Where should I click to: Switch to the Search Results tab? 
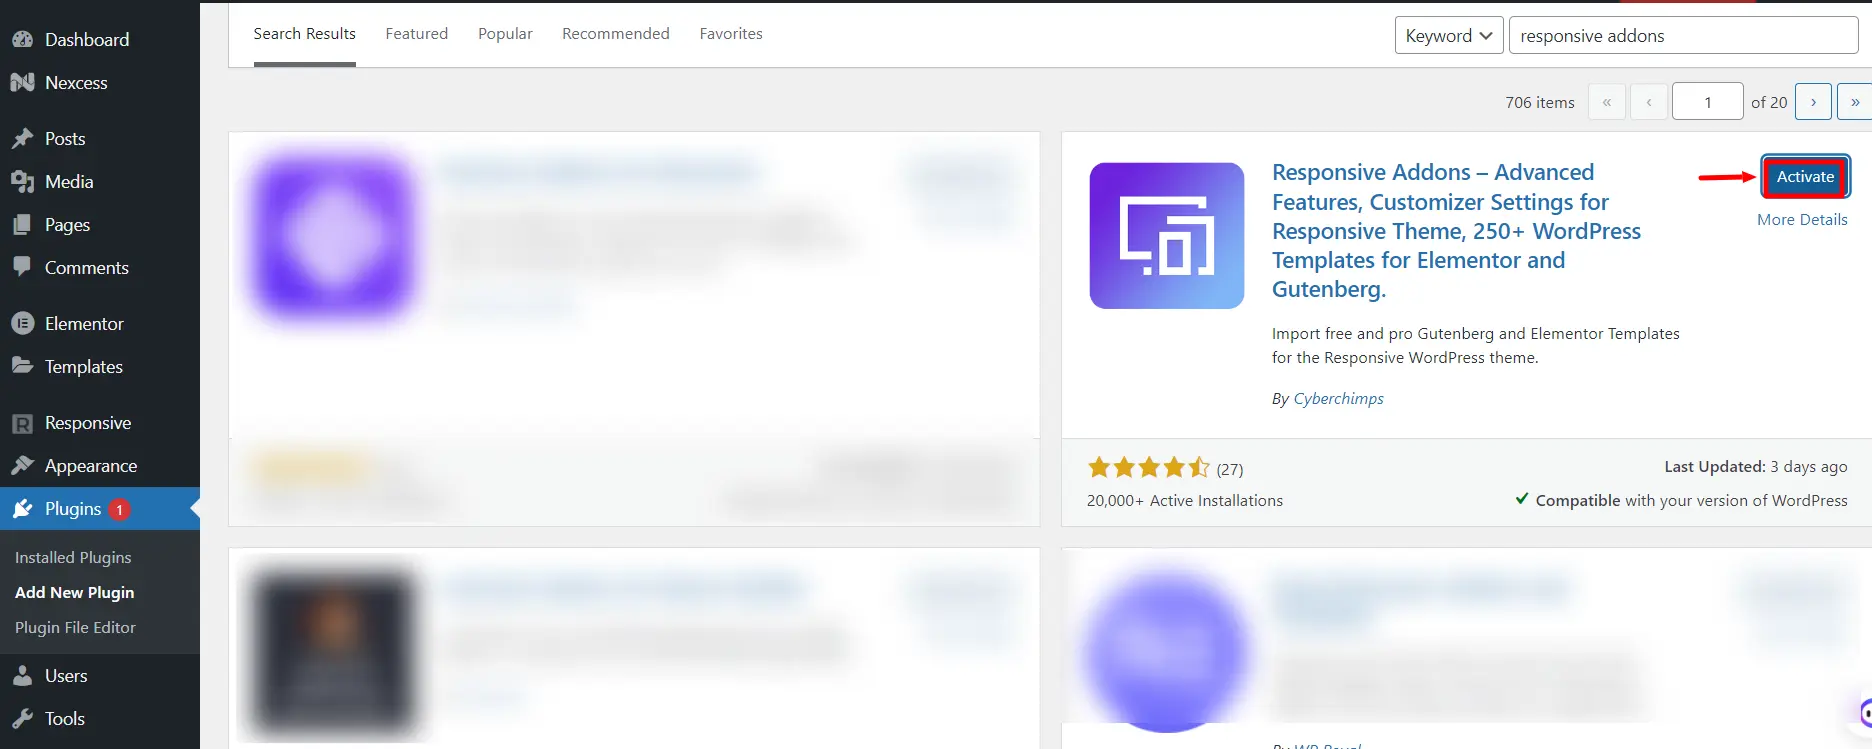305,34
